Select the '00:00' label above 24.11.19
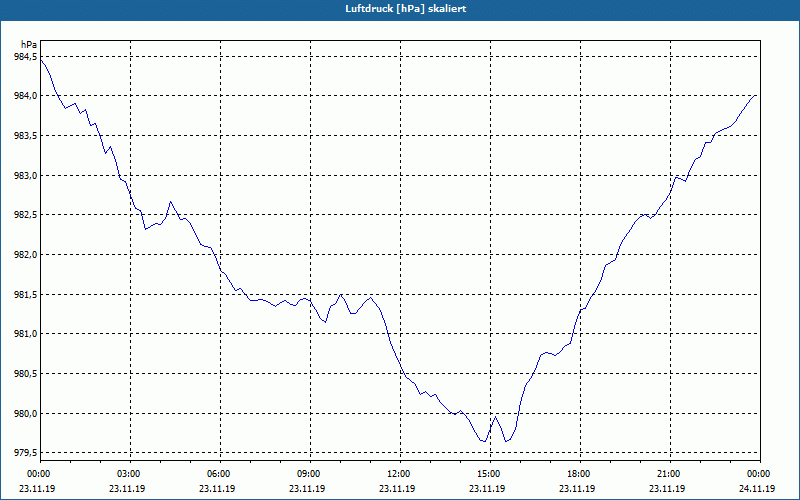The height and width of the screenshot is (500, 800). 760,473
